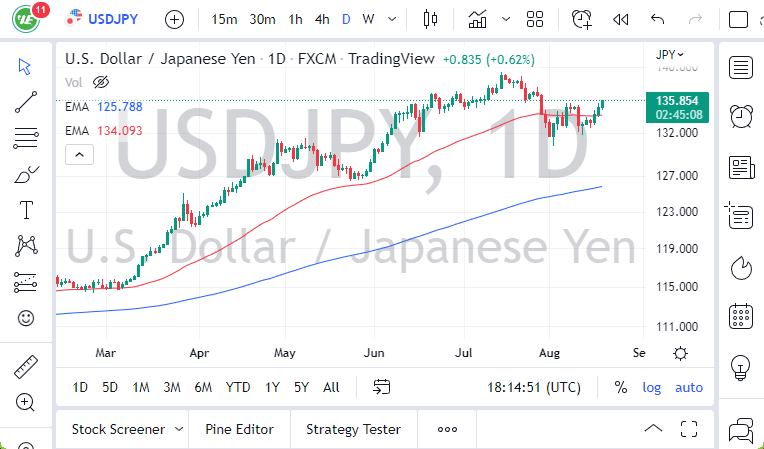Open the emoji icons tool
The width and height of the screenshot is (764, 449).
tap(26, 319)
